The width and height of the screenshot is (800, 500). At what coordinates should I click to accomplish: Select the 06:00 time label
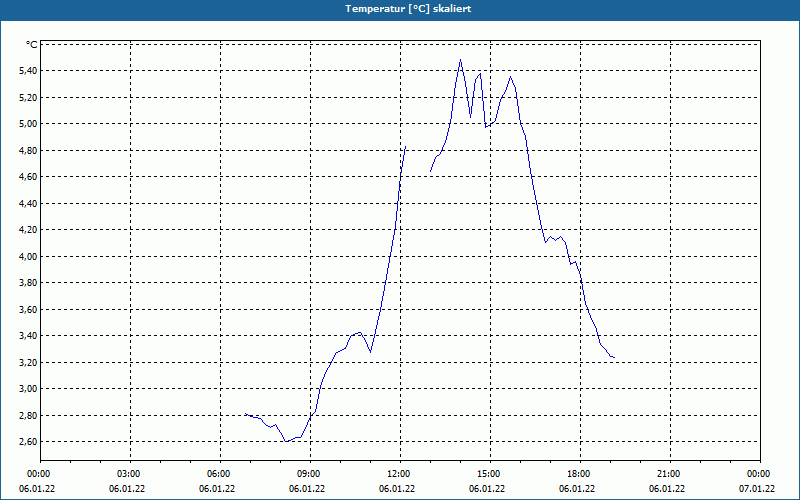pos(220,474)
